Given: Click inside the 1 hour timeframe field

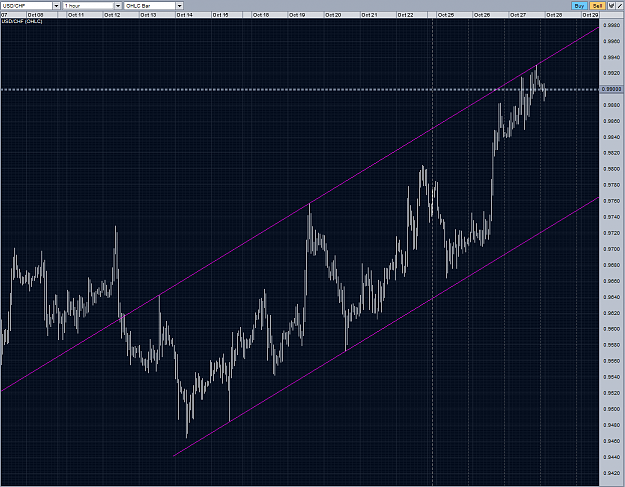Looking at the screenshot, I should 88,6.
